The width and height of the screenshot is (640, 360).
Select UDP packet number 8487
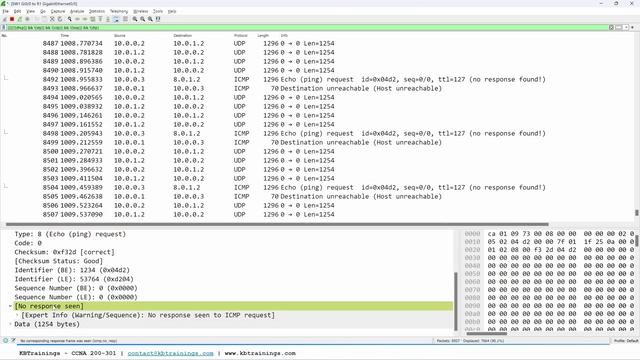pos(317,43)
